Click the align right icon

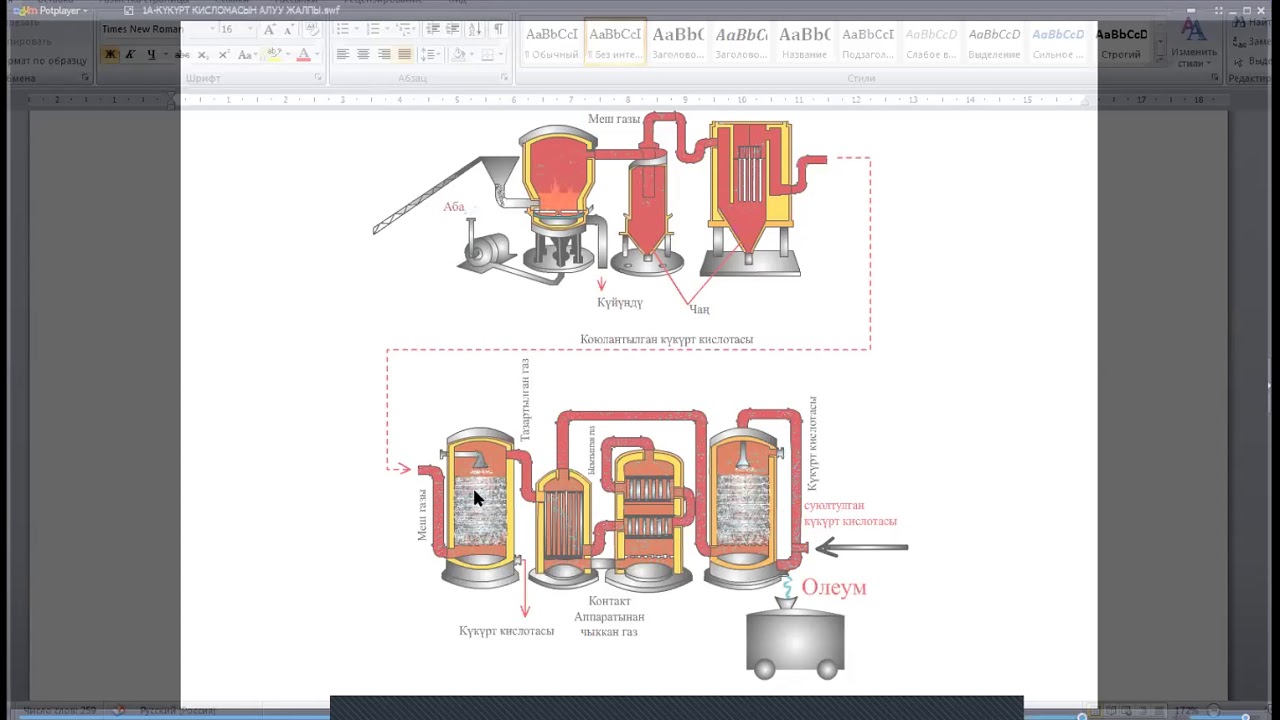click(384, 54)
